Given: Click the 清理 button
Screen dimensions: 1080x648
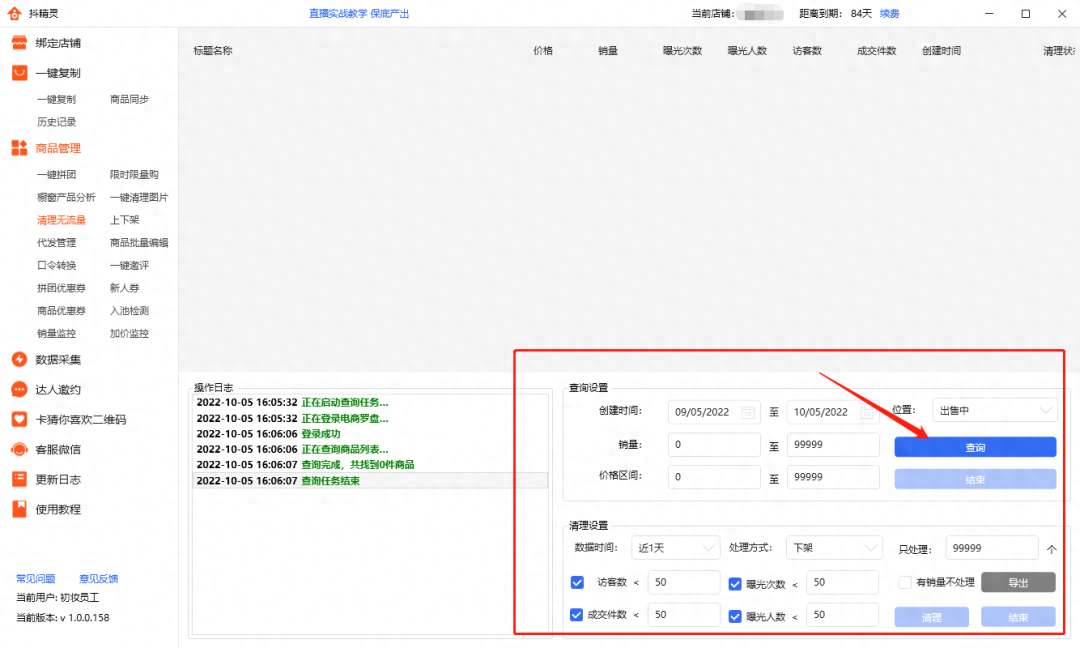Looking at the screenshot, I should (931, 617).
